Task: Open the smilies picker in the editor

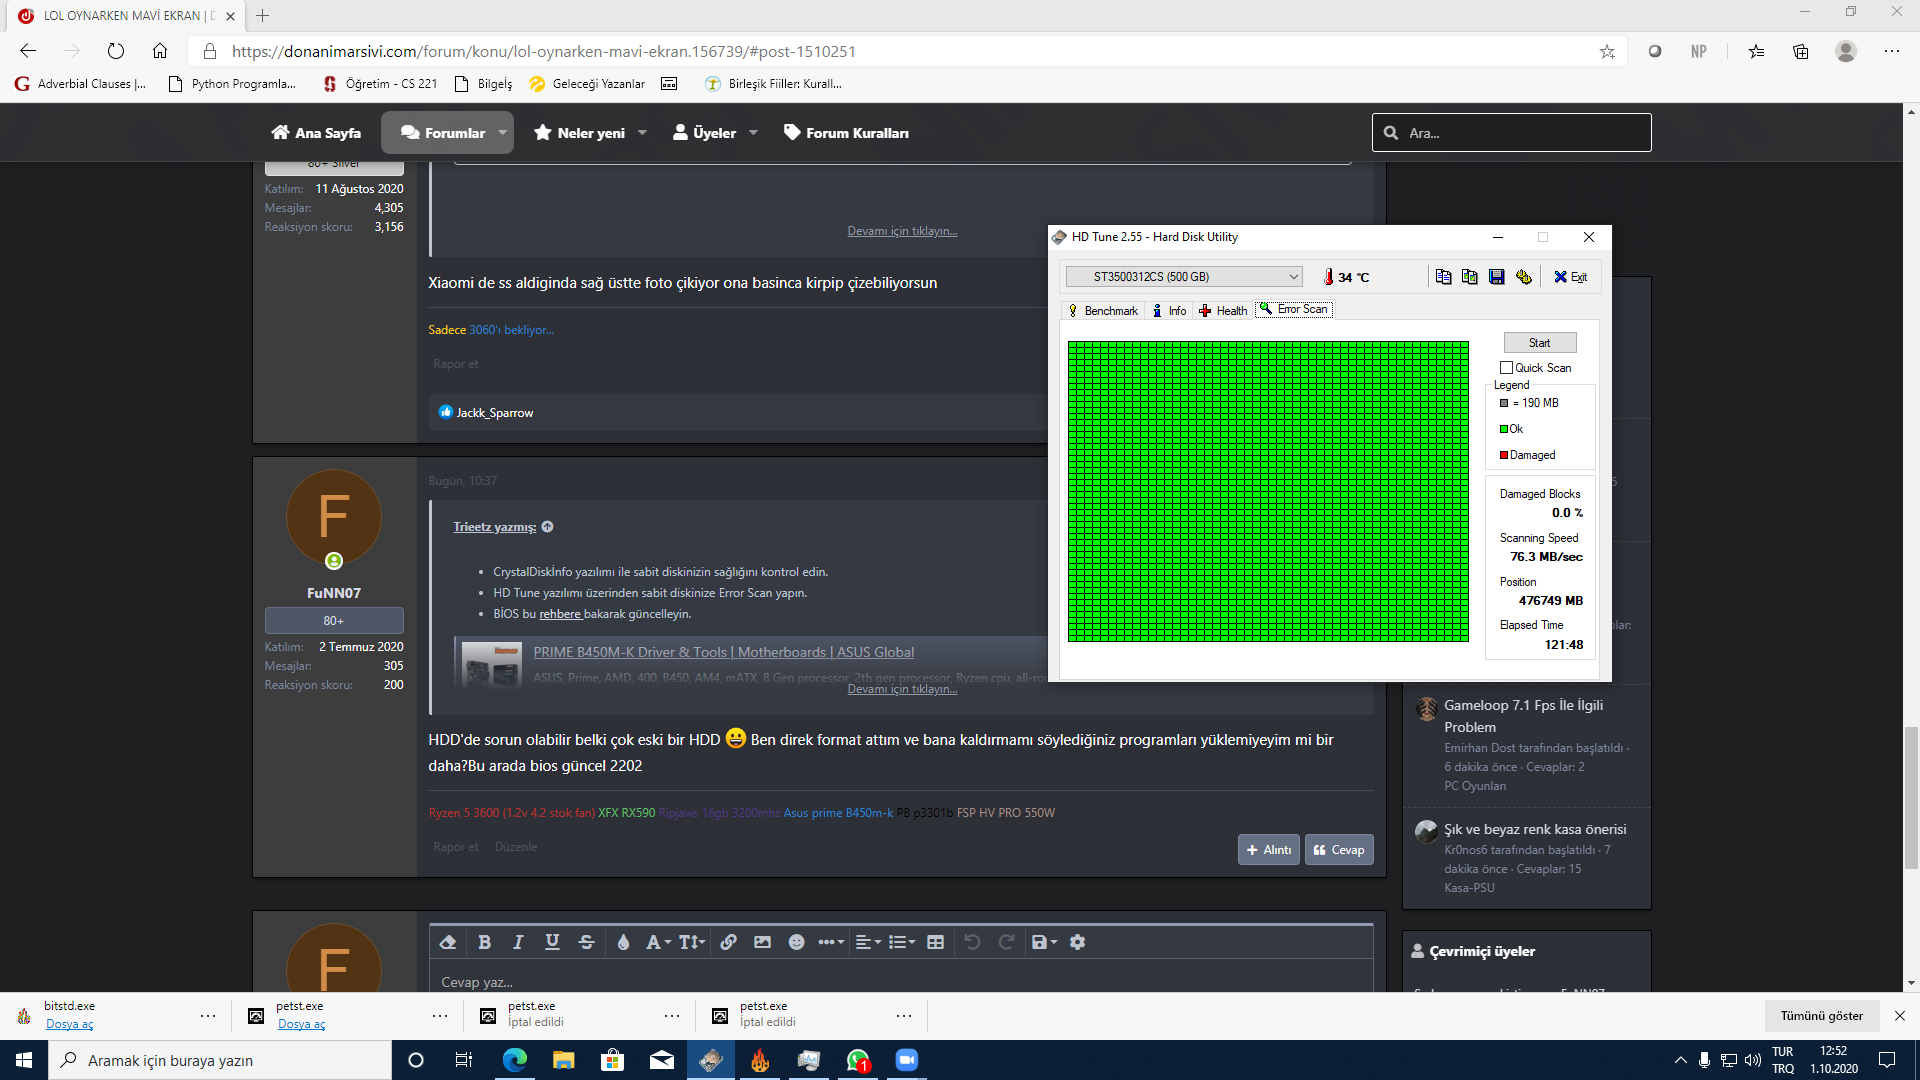Action: [x=796, y=942]
